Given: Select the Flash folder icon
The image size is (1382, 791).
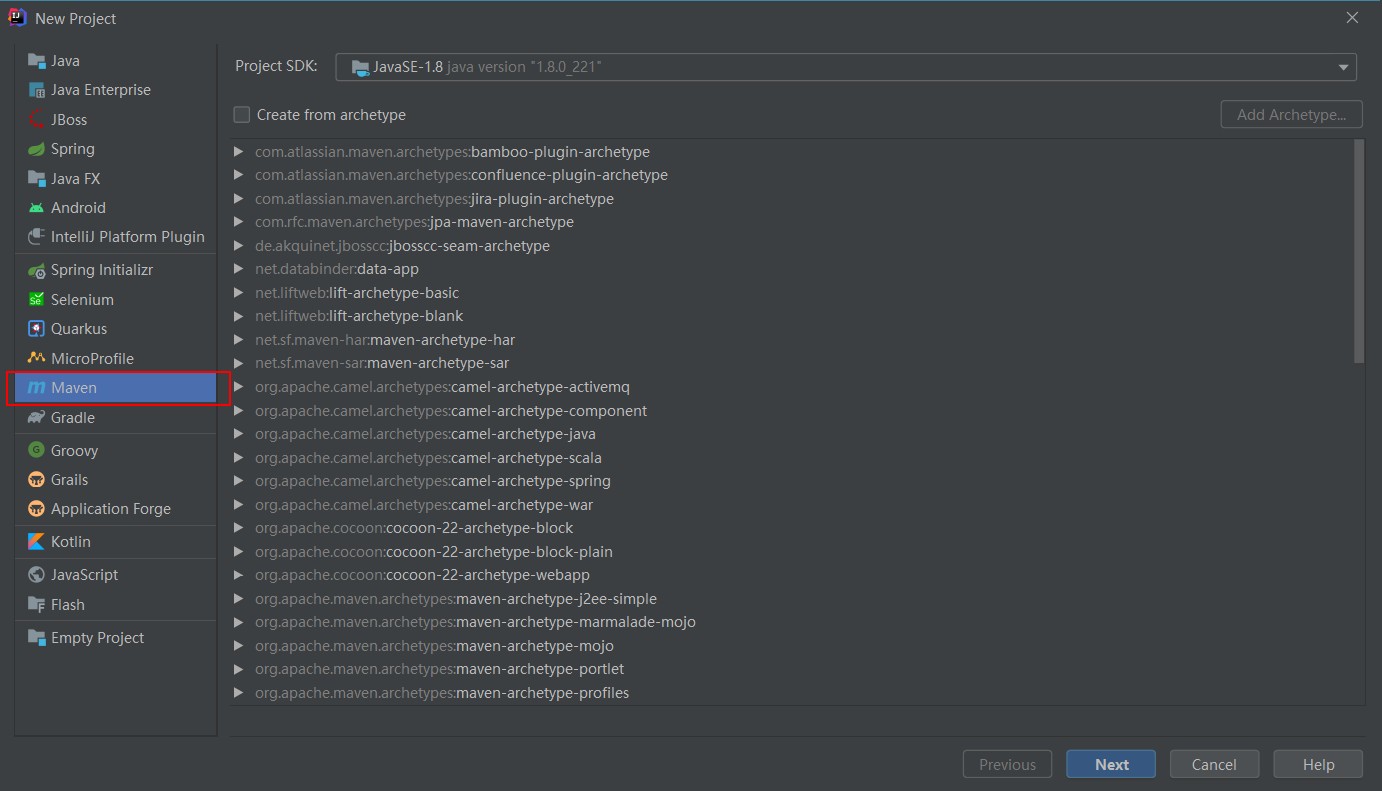Looking at the screenshot, I should 36,605.
